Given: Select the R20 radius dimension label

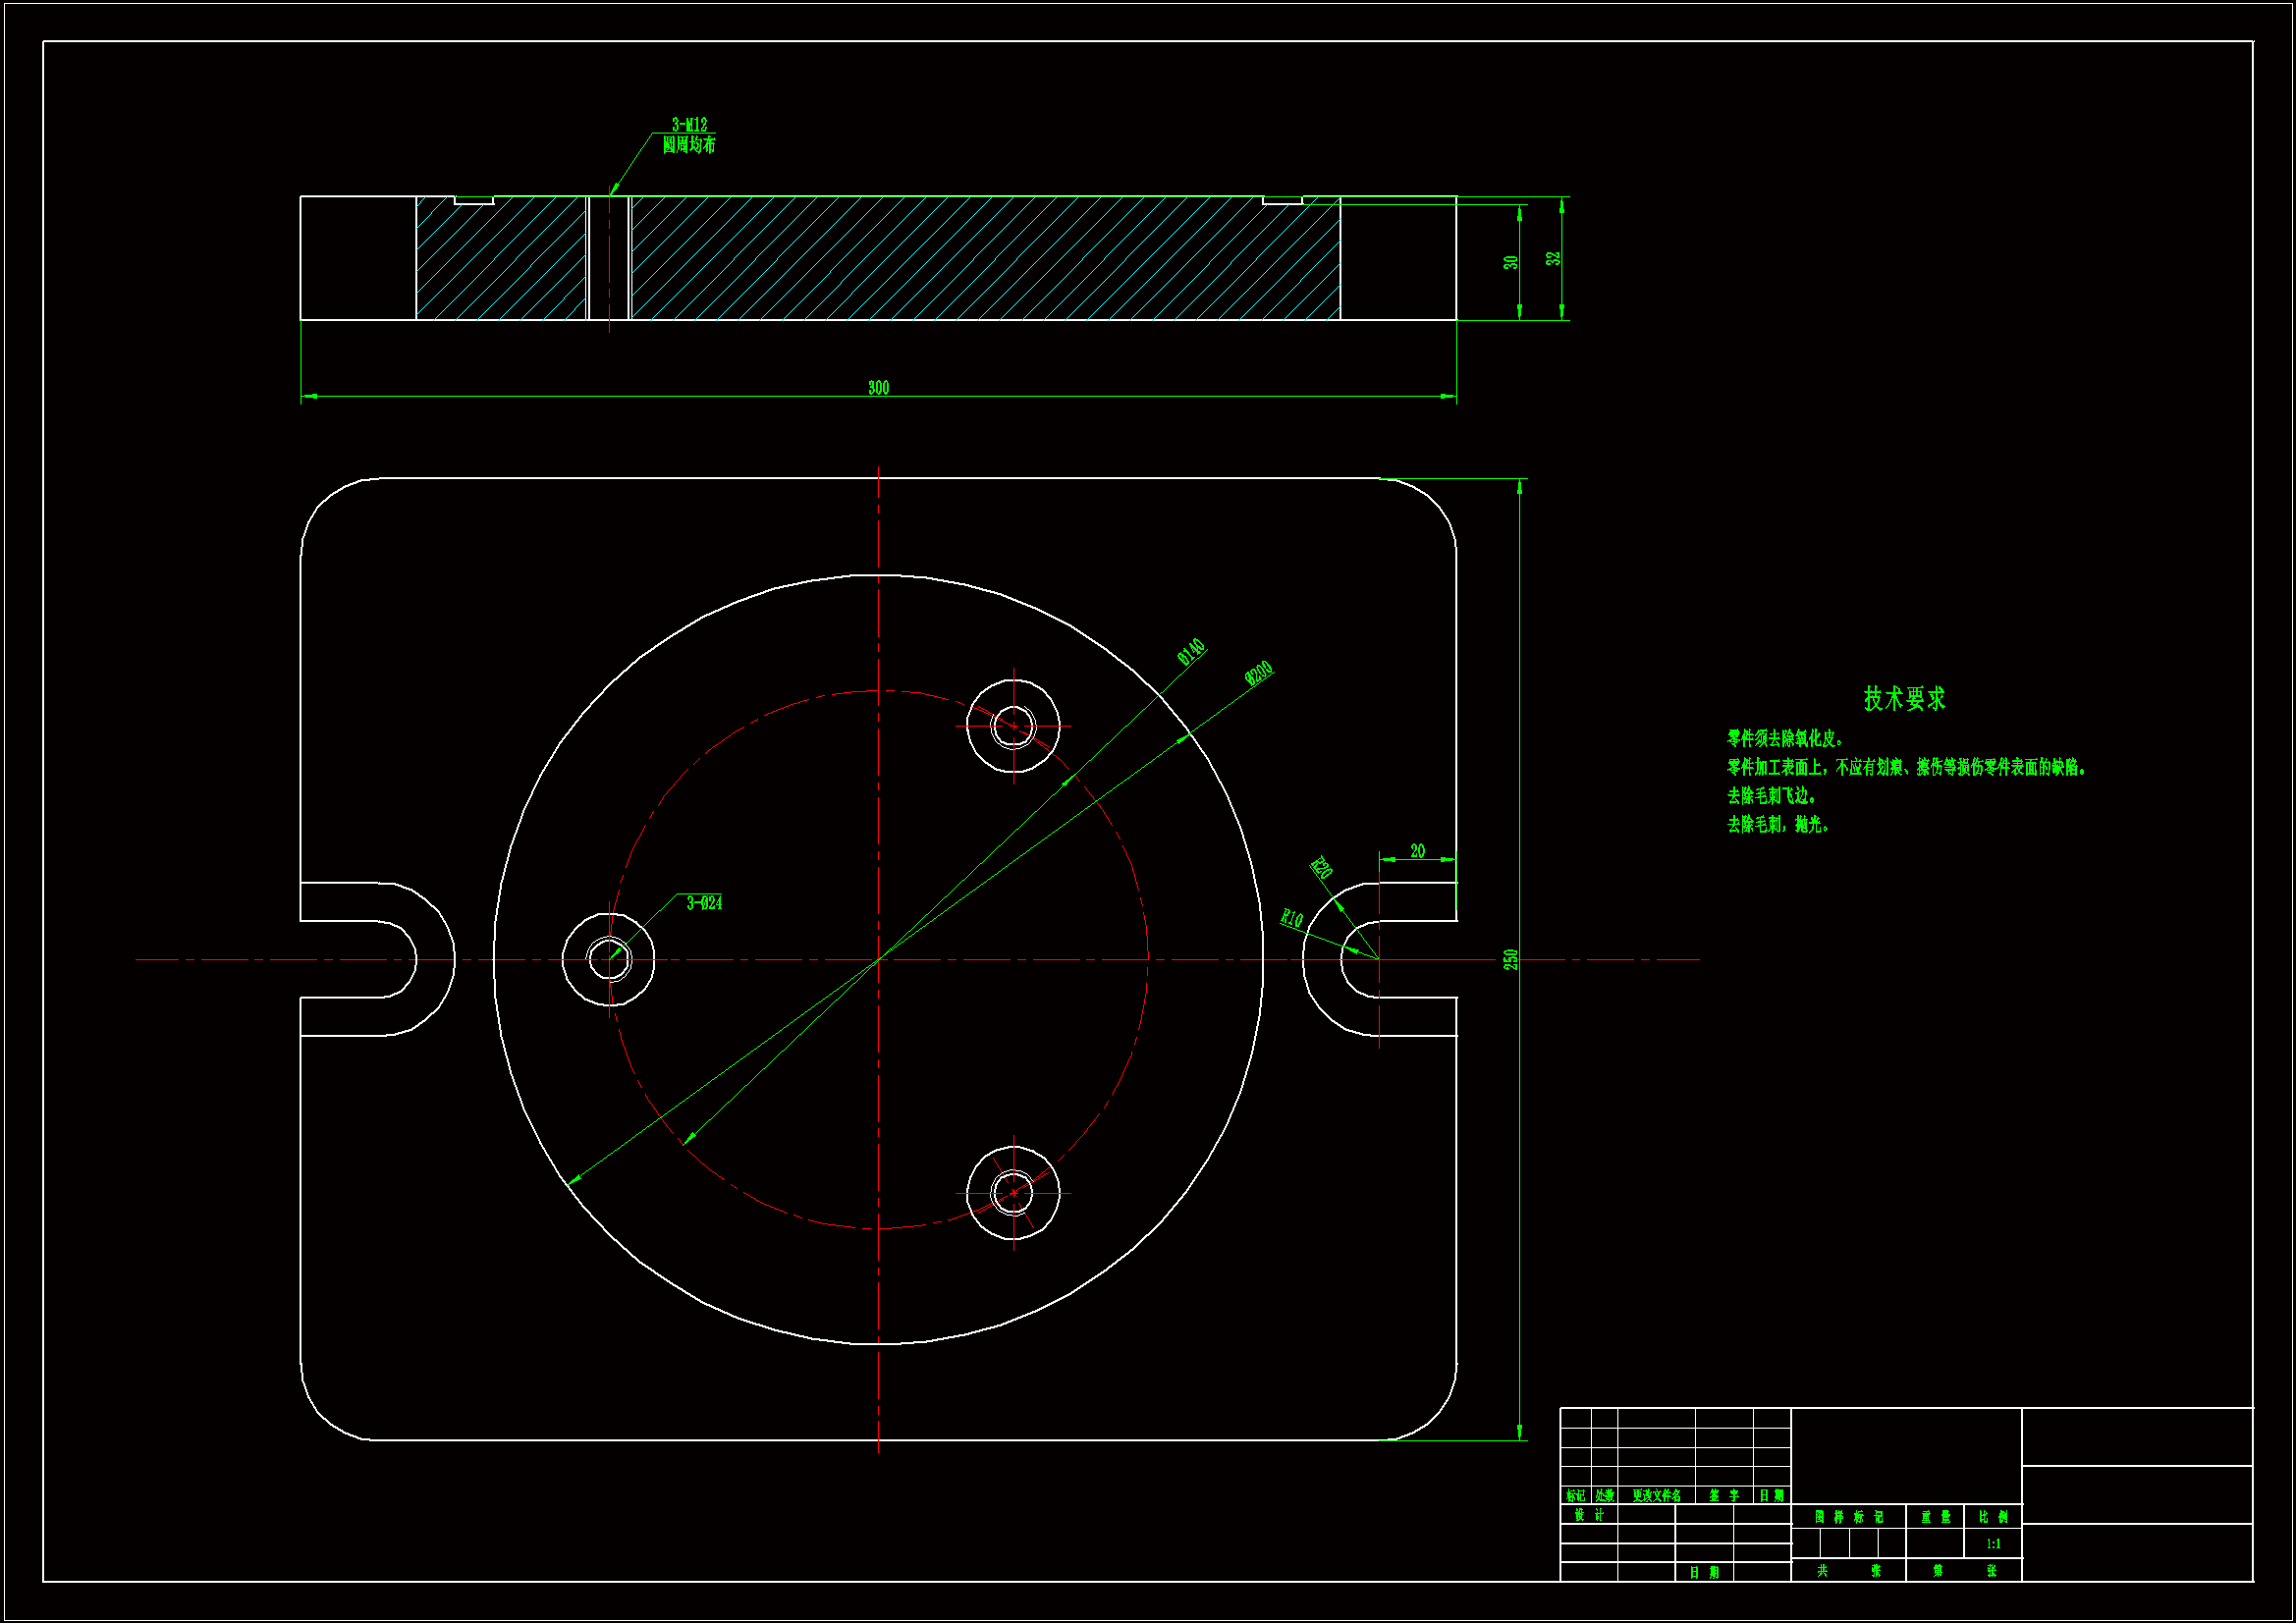Looking at the screenshot, I should pos(1321,867).
